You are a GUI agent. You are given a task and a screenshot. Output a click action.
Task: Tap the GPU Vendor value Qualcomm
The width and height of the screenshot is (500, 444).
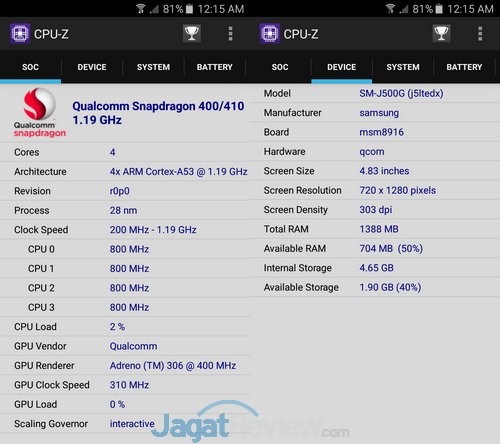pos(133,346)
